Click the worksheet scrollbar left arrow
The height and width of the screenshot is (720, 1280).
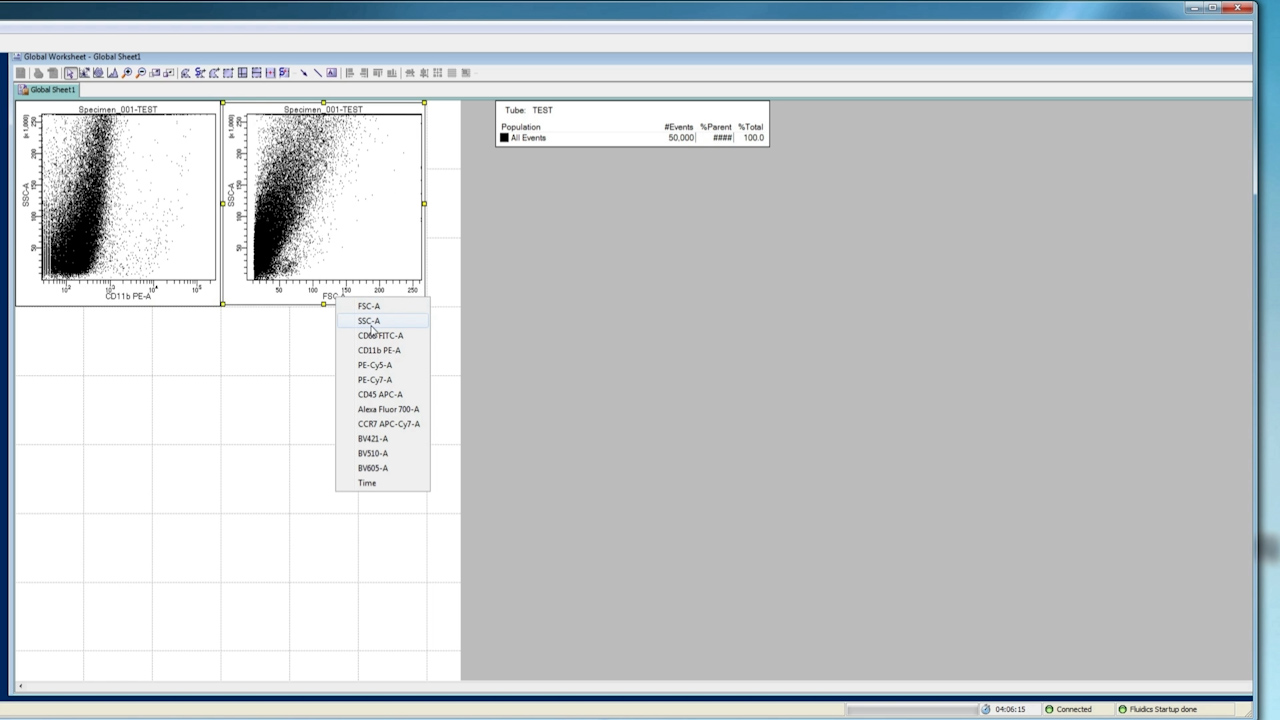(20, 686)
